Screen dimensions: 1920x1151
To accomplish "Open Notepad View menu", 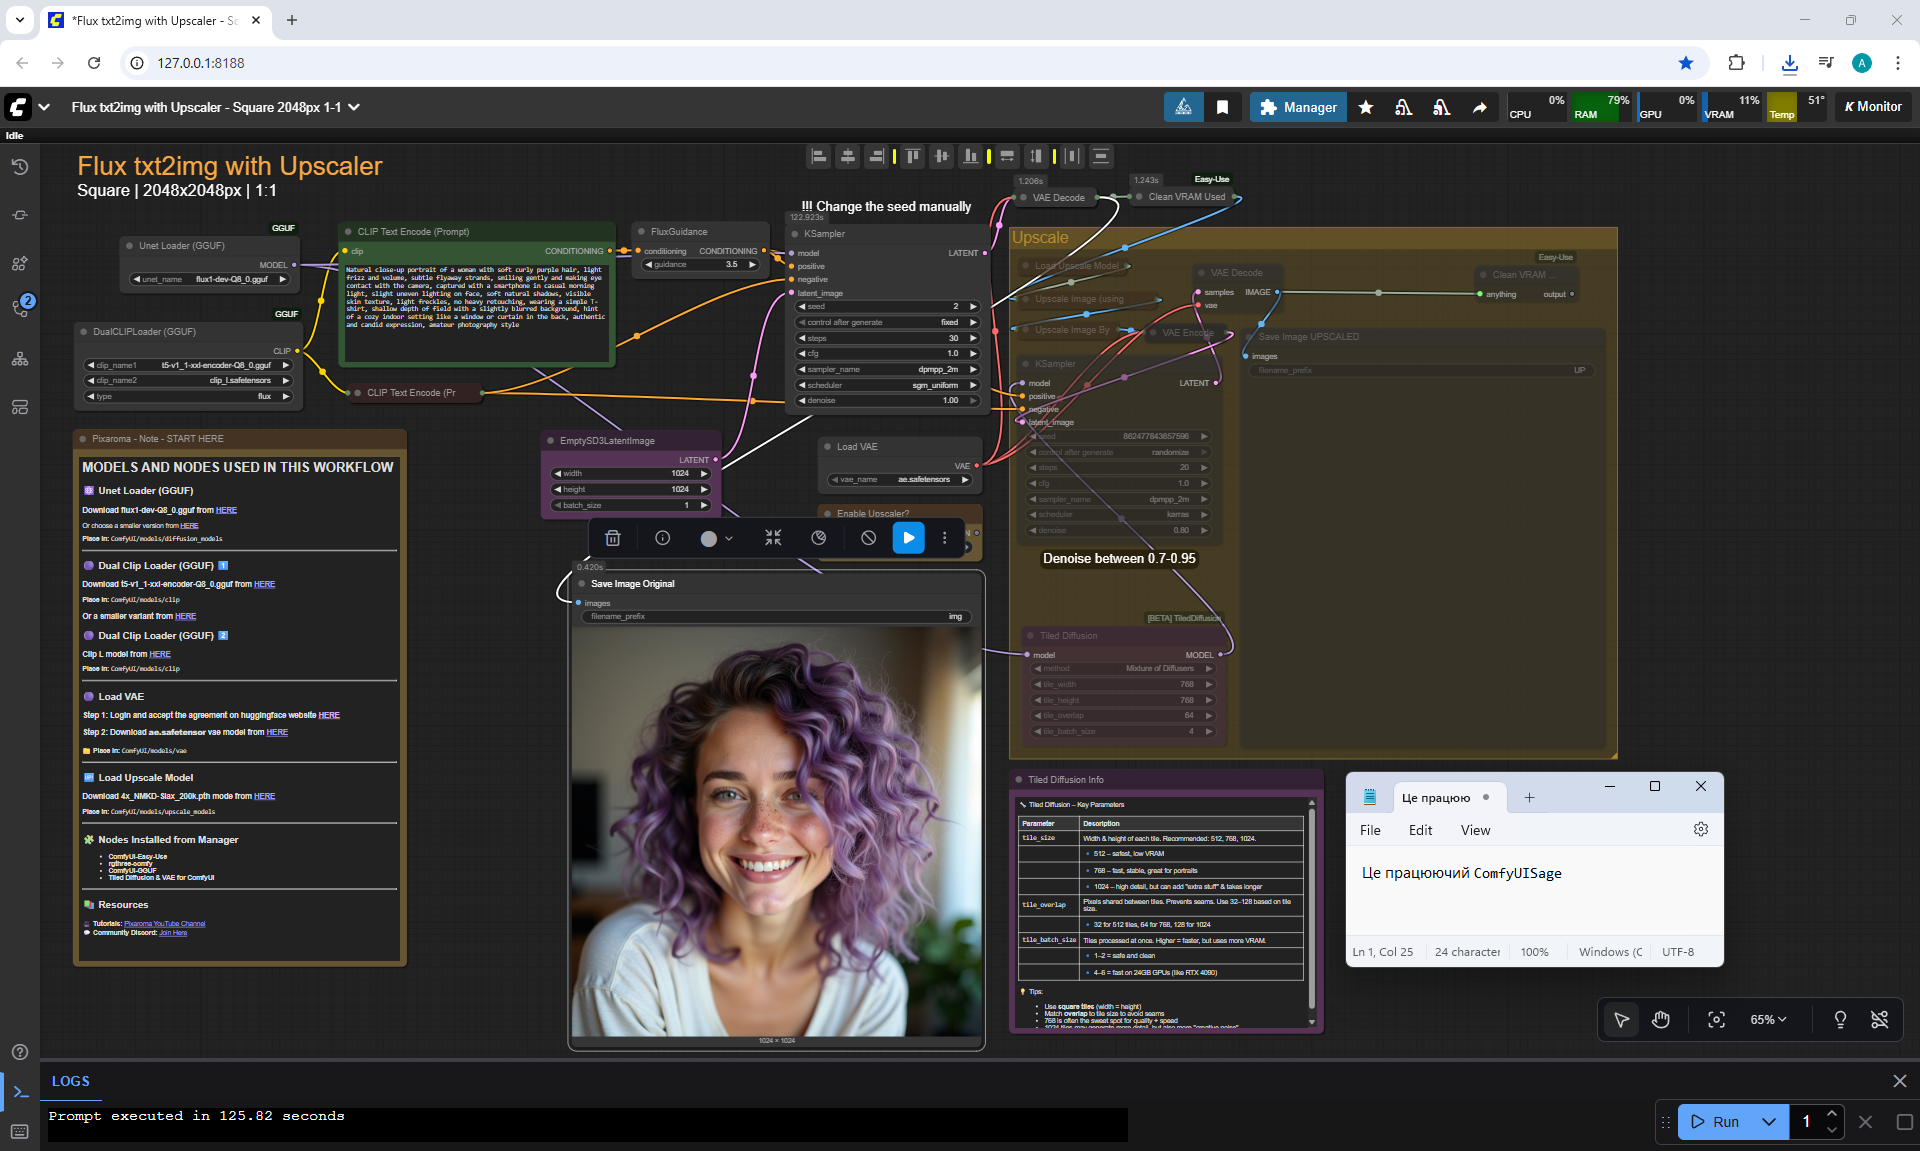I will pyautogui.click(x=1475, y=830).
